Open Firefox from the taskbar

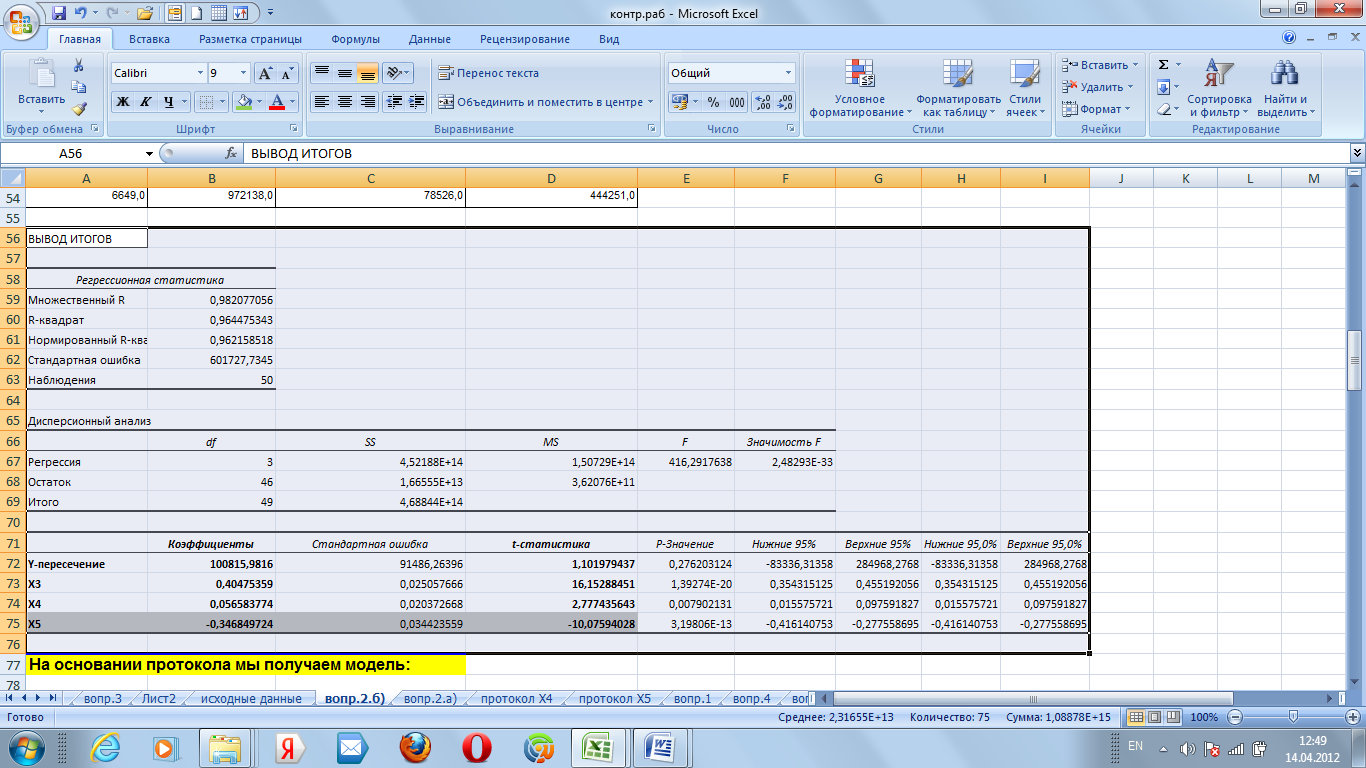pos(415,747)
